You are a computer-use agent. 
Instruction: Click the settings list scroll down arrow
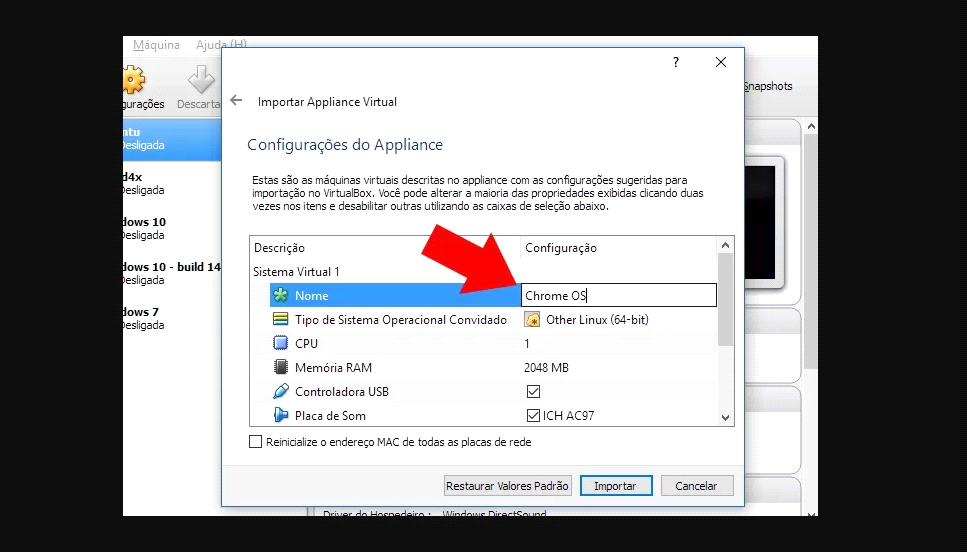pos(725,418)
